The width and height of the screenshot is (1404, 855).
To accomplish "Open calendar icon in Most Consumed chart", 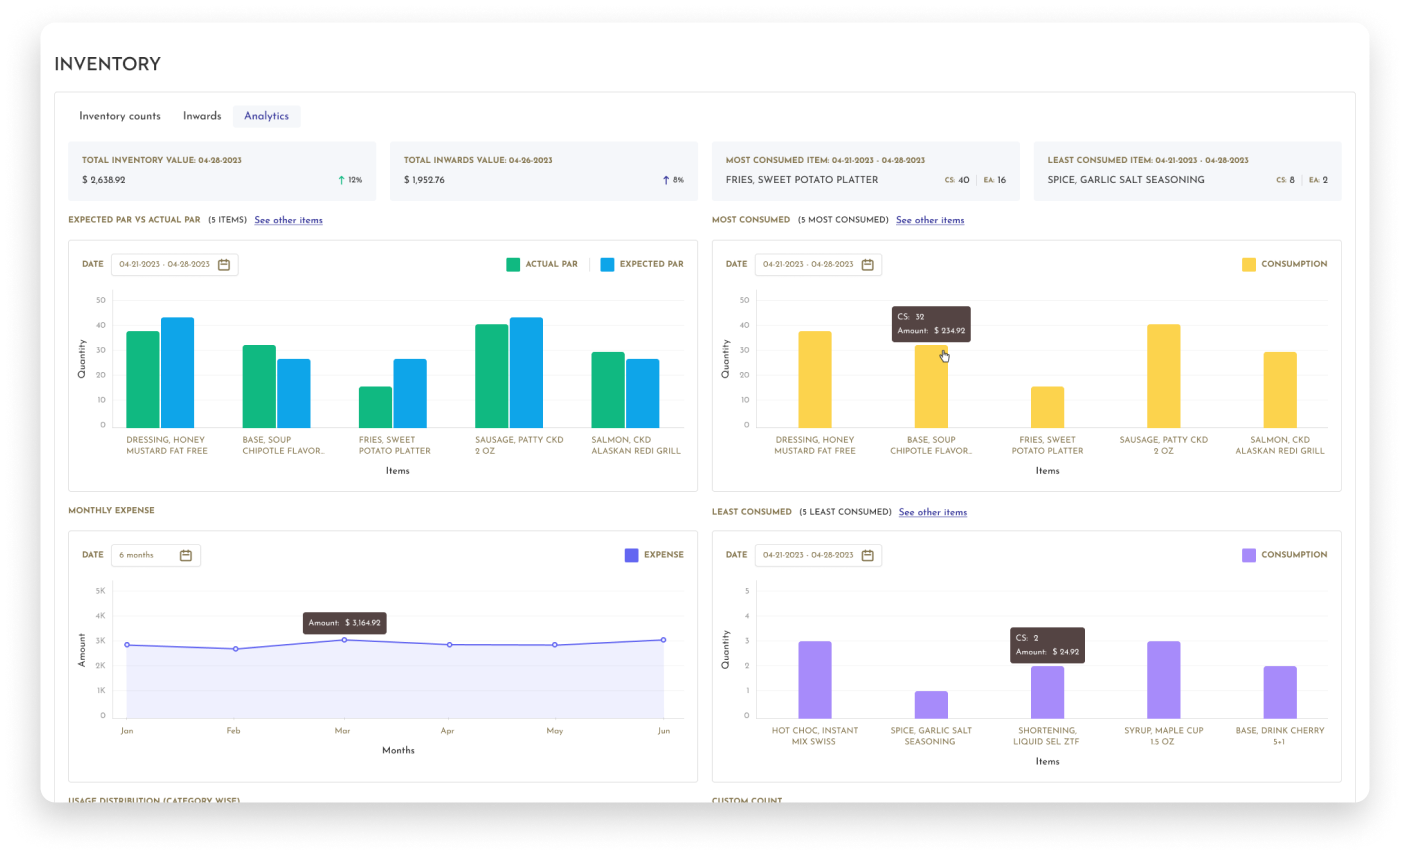I will [x=868, y=265].
